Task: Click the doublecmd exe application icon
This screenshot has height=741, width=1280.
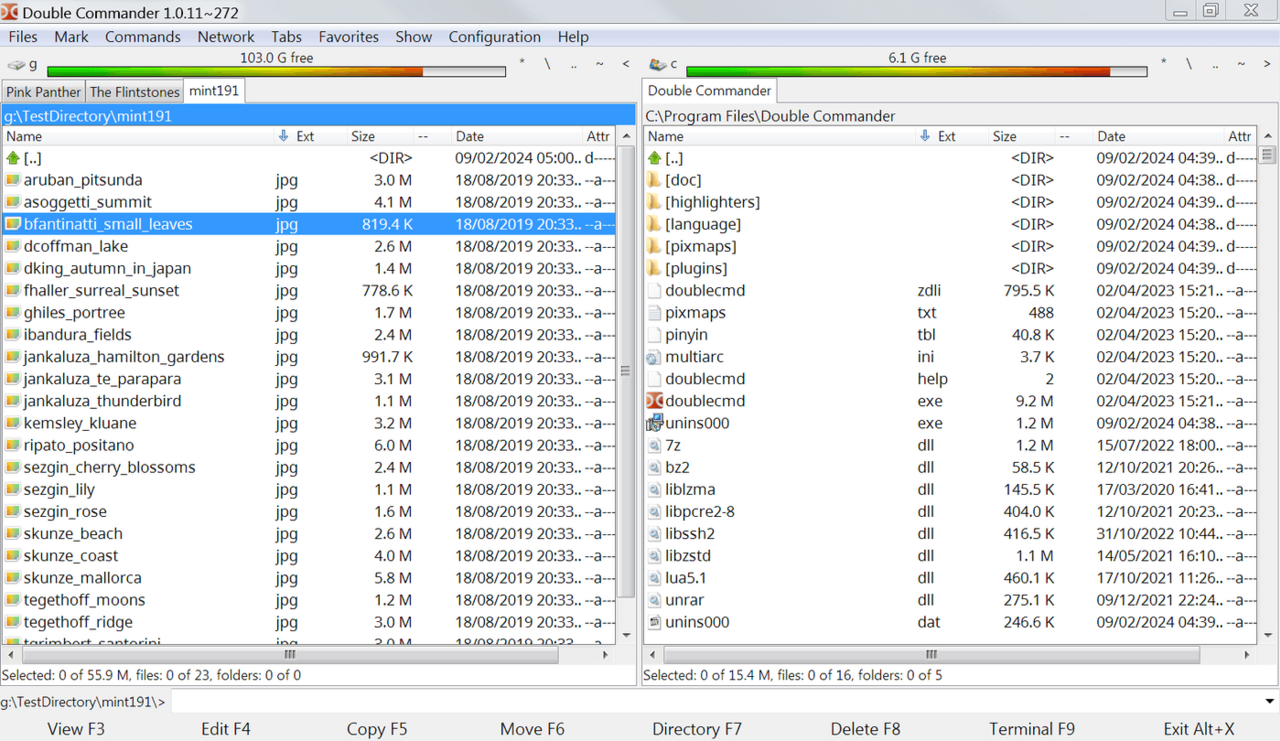Action: 654,401
